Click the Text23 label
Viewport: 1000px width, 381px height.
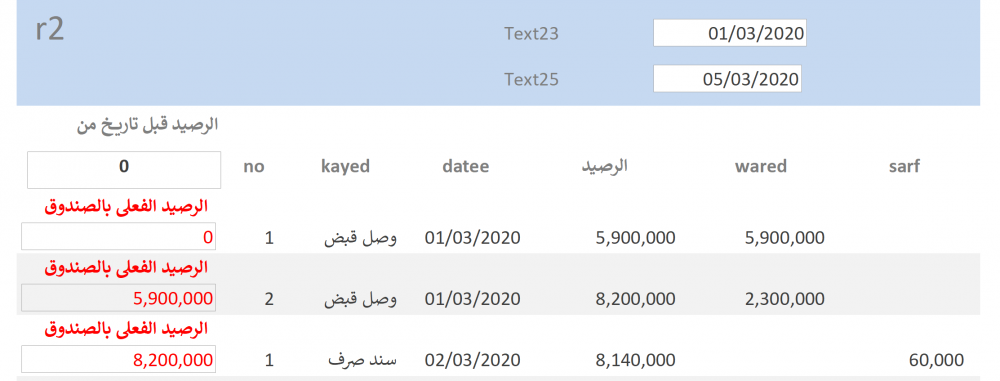(x=531, y=34)
